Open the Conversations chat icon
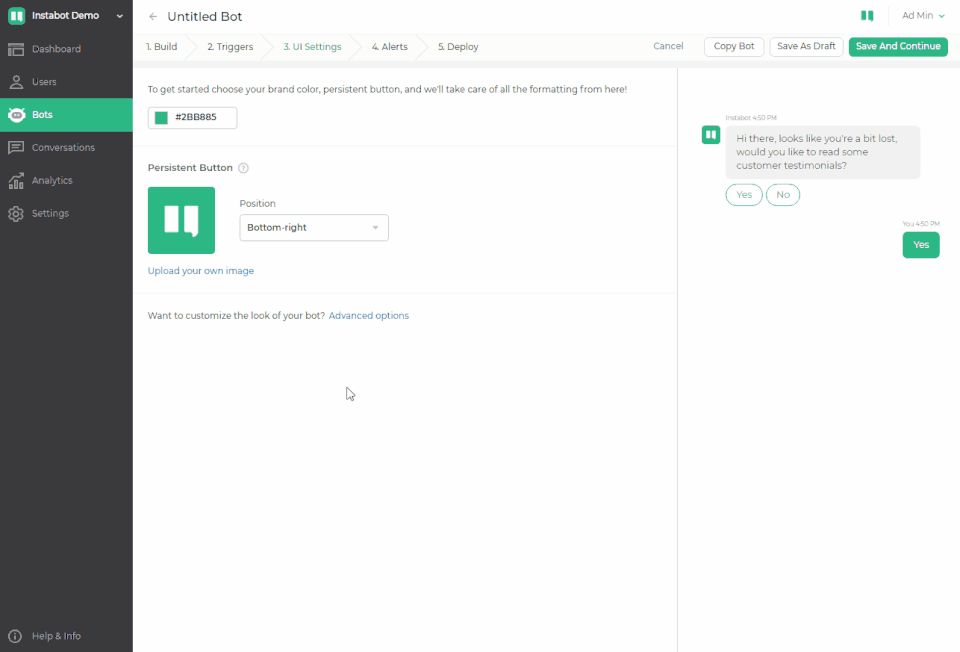Screen dimensions: 960x652 point(16,148)
